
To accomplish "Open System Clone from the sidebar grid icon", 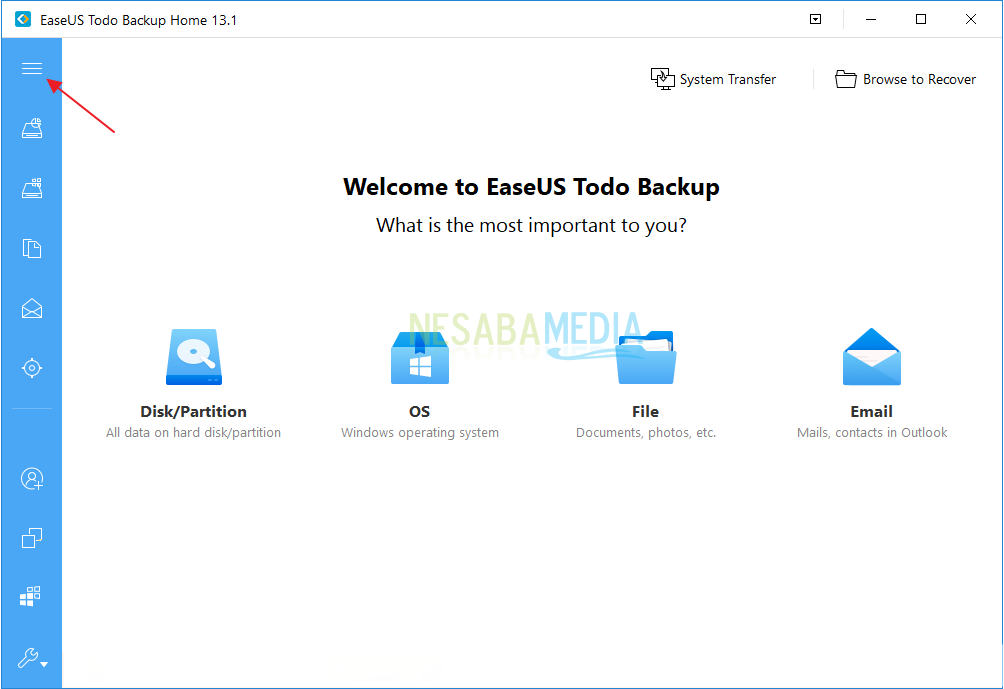I will (x=31, y=596).
